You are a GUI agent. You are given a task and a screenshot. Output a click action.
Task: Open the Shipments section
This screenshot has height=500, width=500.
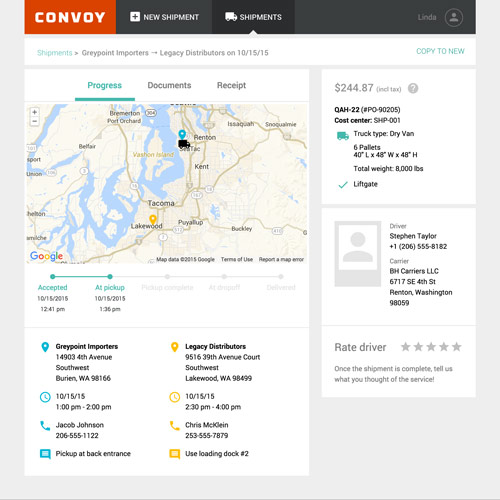click(253, 17)
